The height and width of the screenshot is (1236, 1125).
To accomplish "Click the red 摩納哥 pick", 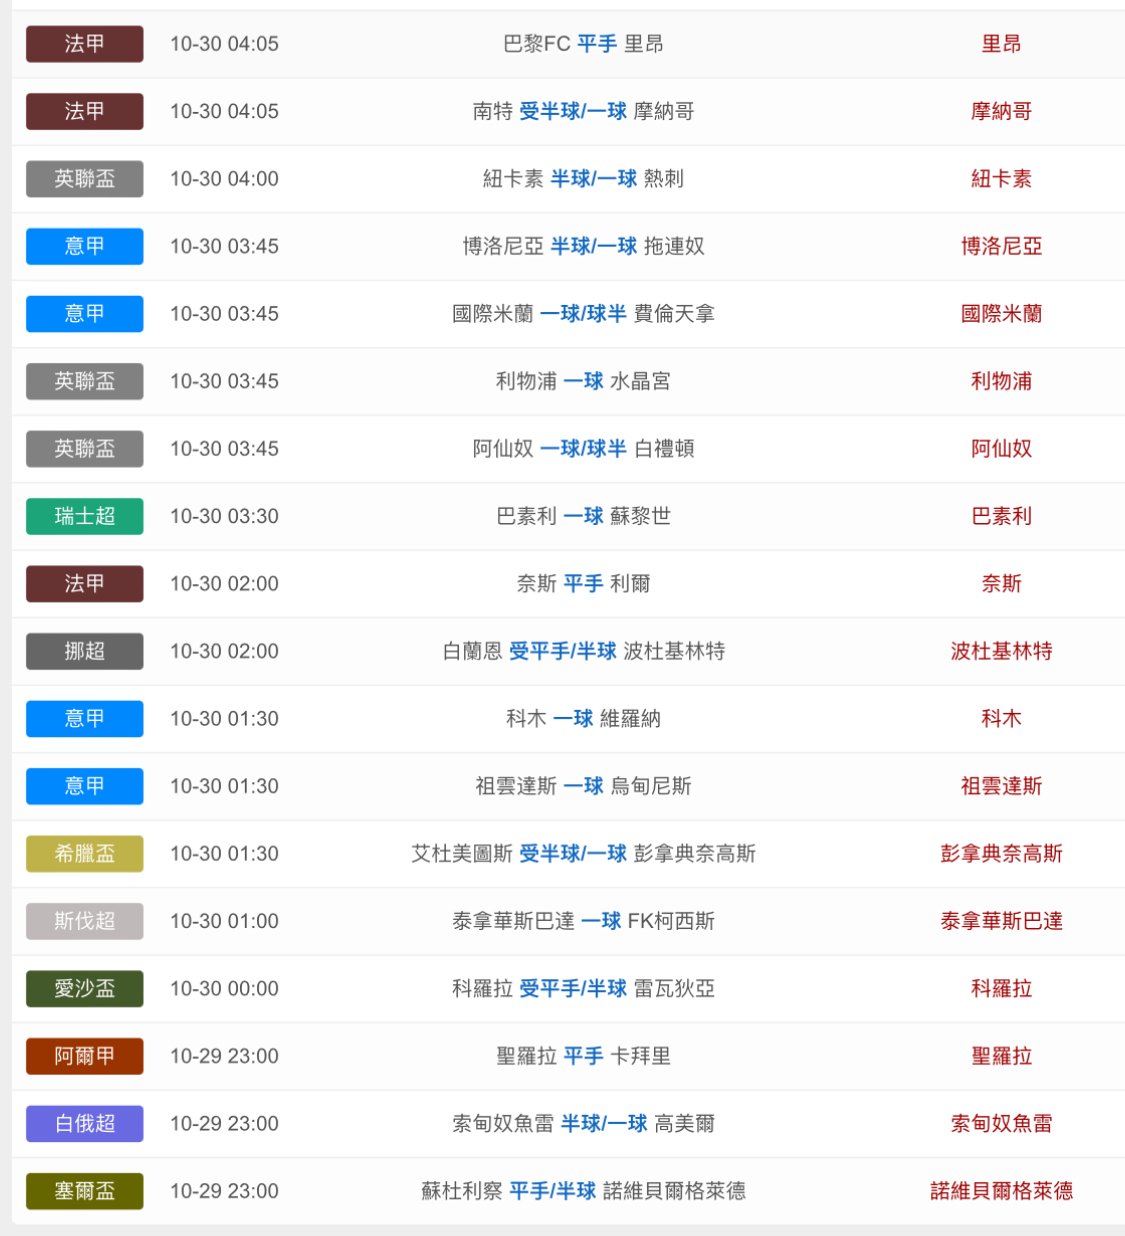I will (x=1001, y=111).
